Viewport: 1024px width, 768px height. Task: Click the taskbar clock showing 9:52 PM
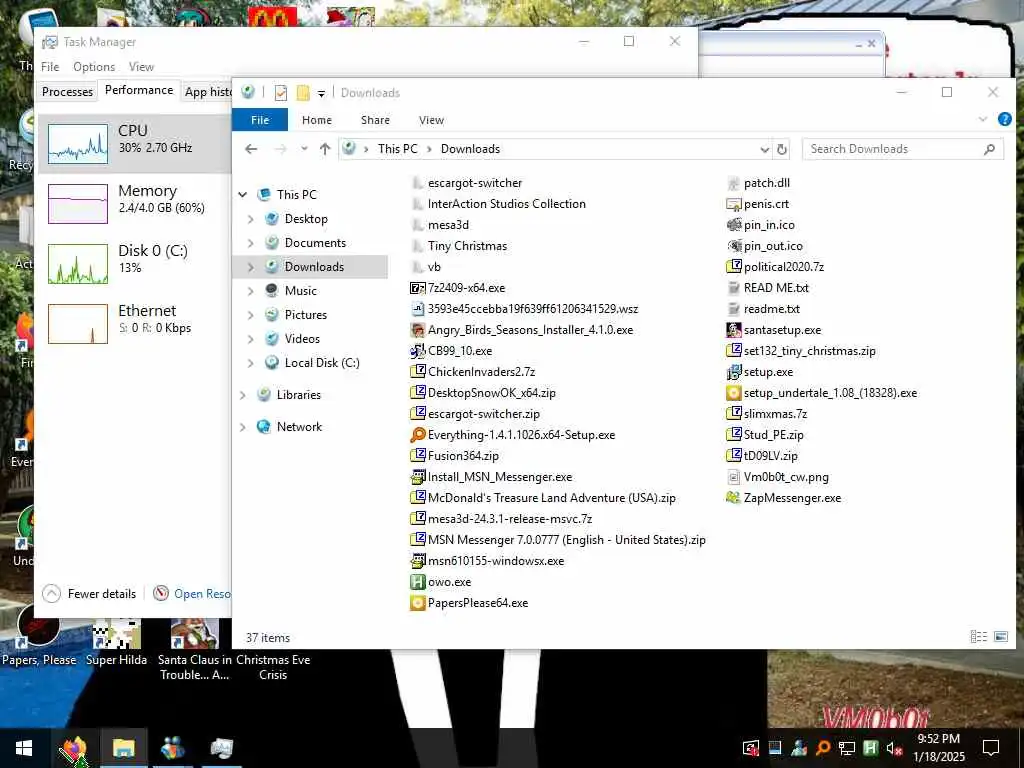(x=938, y=748)
